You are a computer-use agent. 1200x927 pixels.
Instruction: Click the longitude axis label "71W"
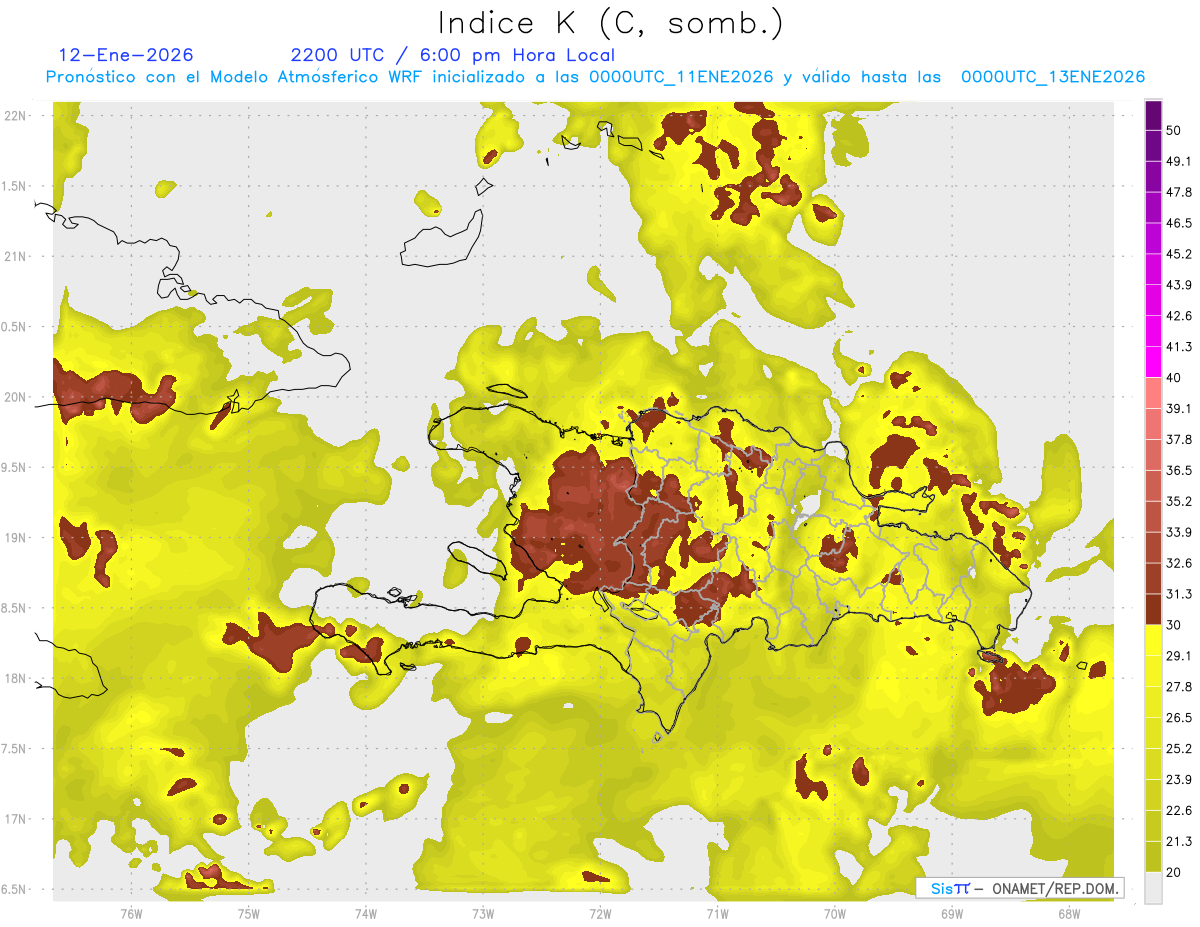point(717,913)
